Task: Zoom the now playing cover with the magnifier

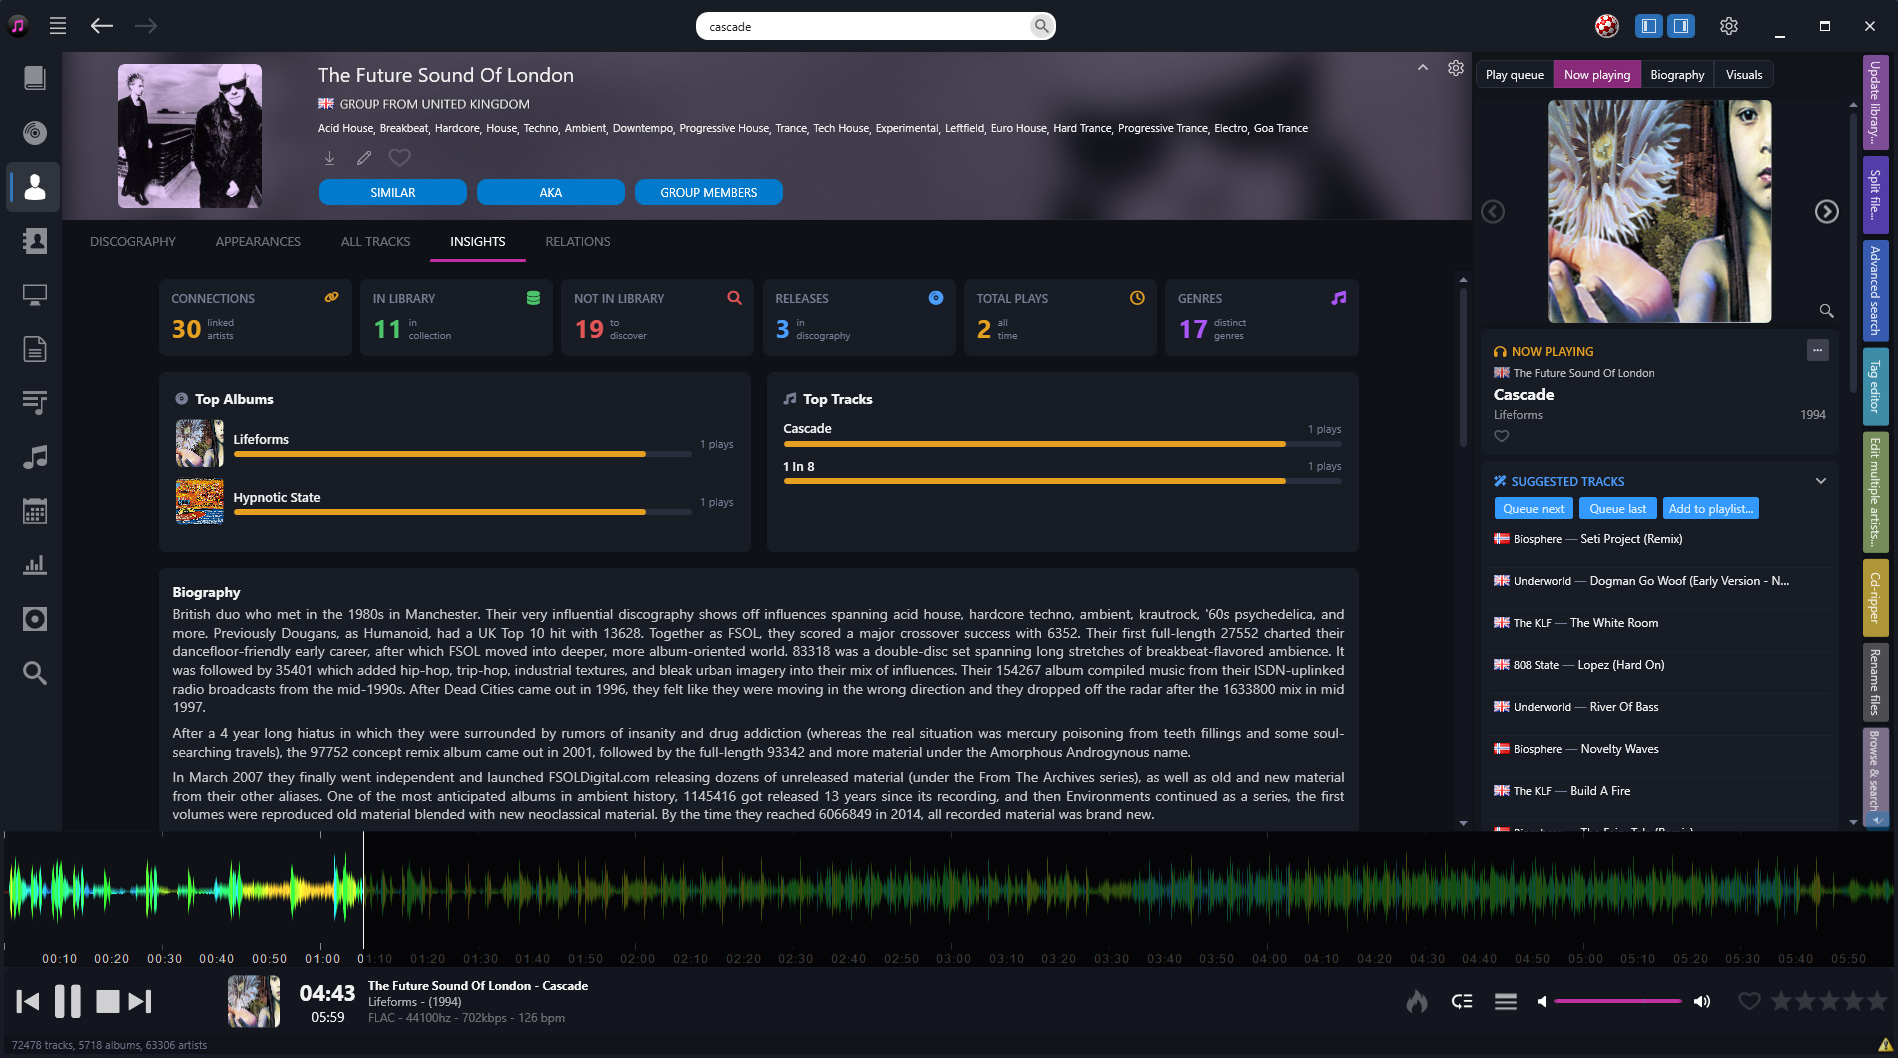Action: coord(1826,311)
